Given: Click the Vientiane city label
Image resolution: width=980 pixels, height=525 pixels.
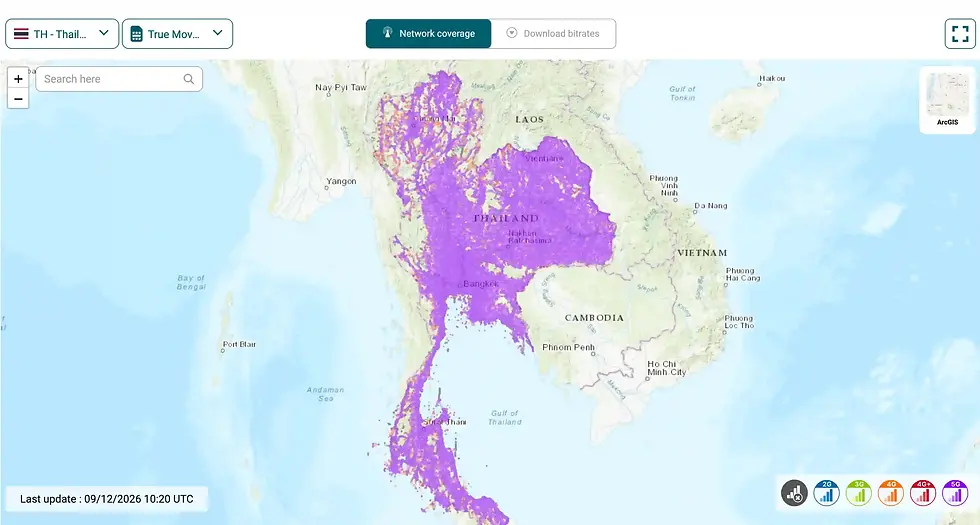Looking at the screenshot, I should pos(544,158).
